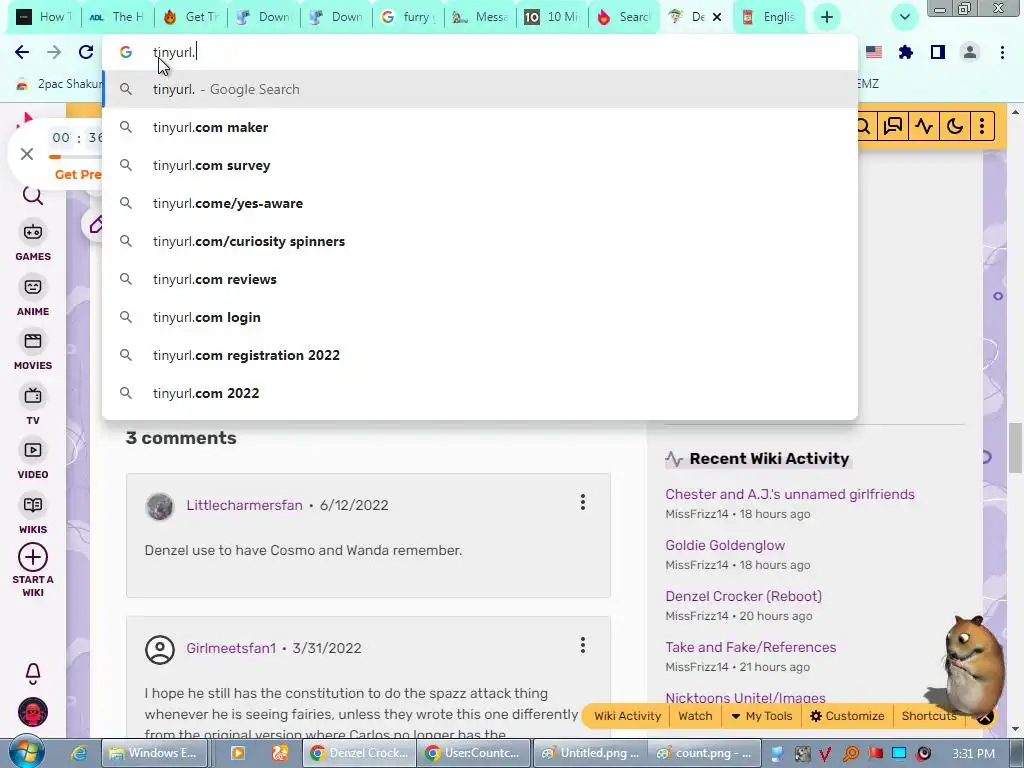Click in the address bar text field
Viewport: 1024px width, 768px height.
pos(480,52)
